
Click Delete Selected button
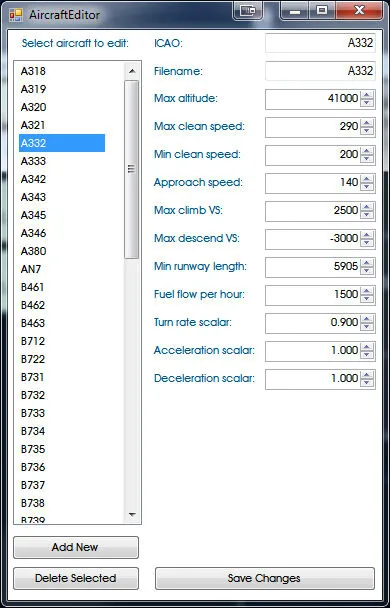(76, 578)
